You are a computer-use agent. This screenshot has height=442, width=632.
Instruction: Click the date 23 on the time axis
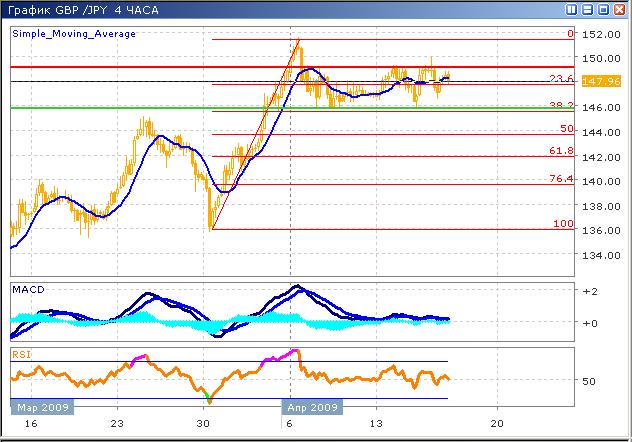coord(117,423)
